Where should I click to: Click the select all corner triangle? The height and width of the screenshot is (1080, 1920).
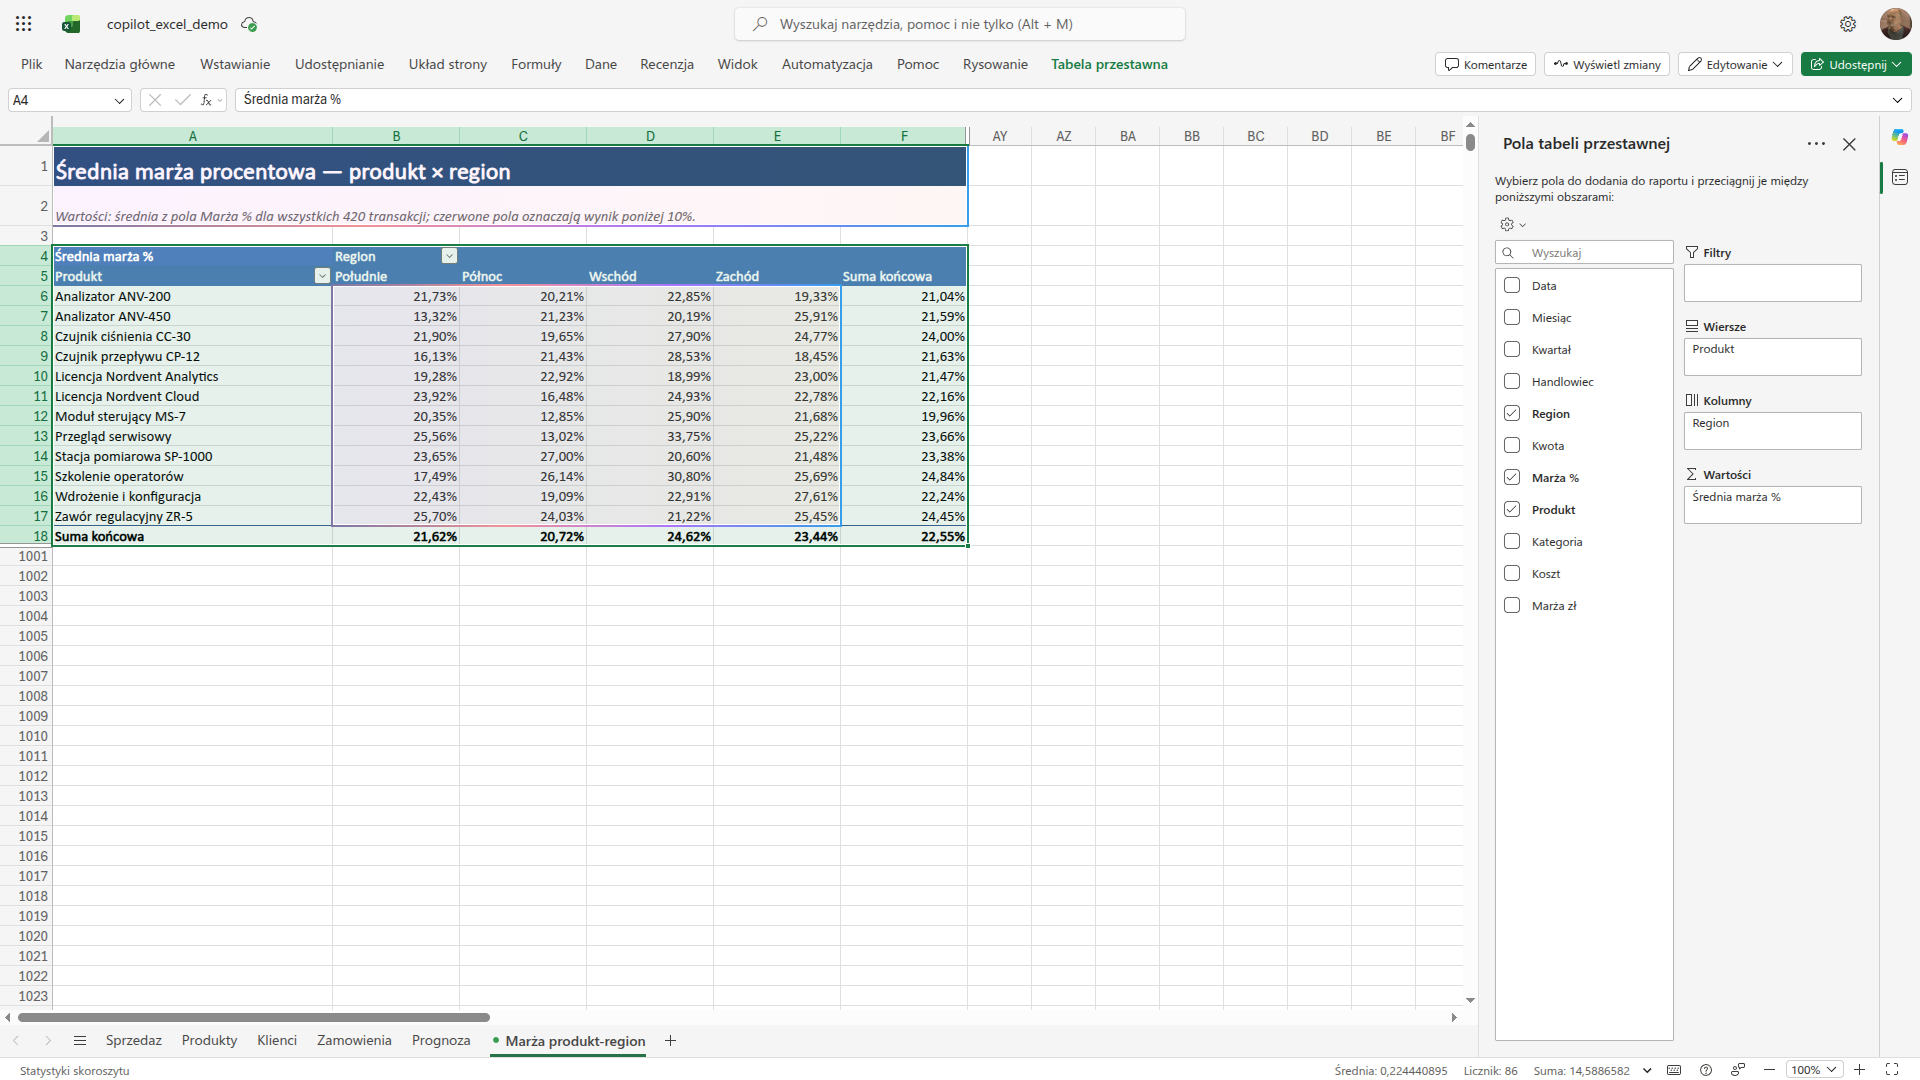pyautogui.click(x=42, y=136)
